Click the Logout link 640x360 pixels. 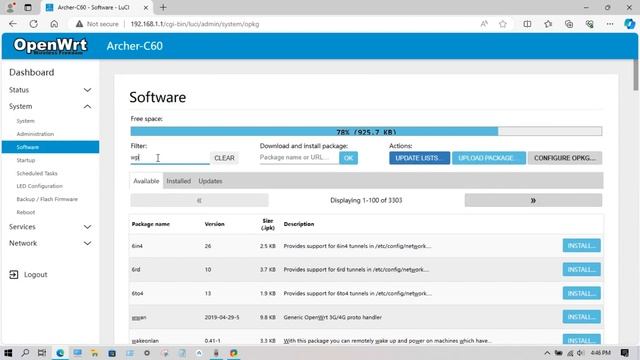(36, 275)
